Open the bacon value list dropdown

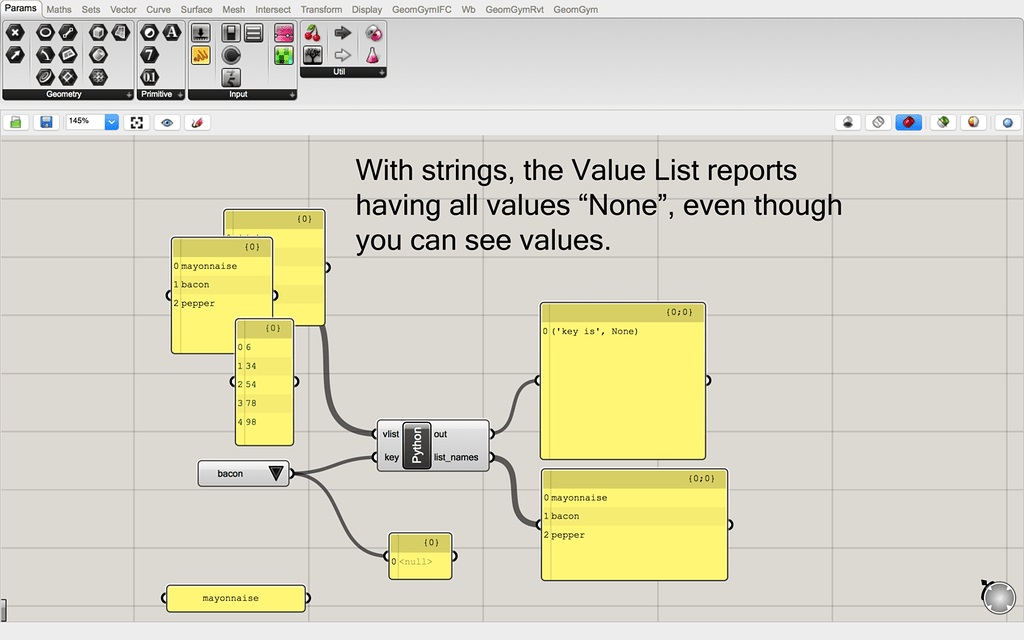coord(277,473)
